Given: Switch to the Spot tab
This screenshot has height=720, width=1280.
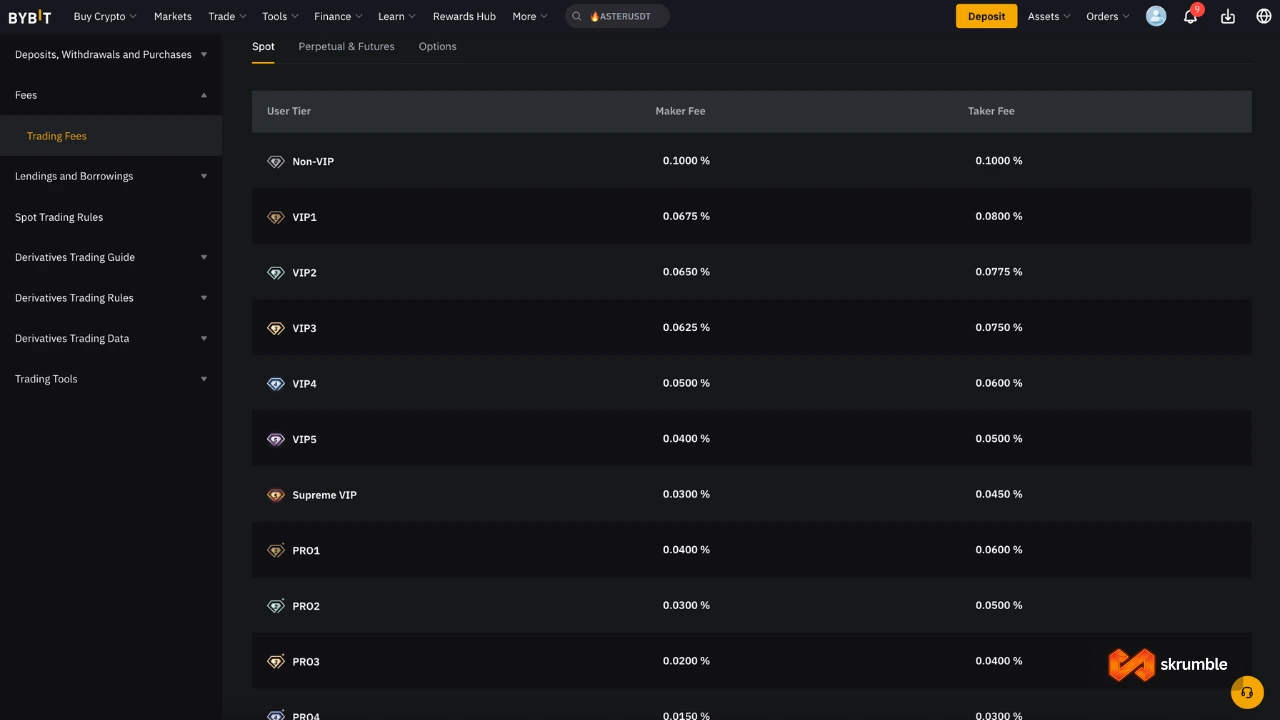Looking at the screenshot, I should 263,46.
